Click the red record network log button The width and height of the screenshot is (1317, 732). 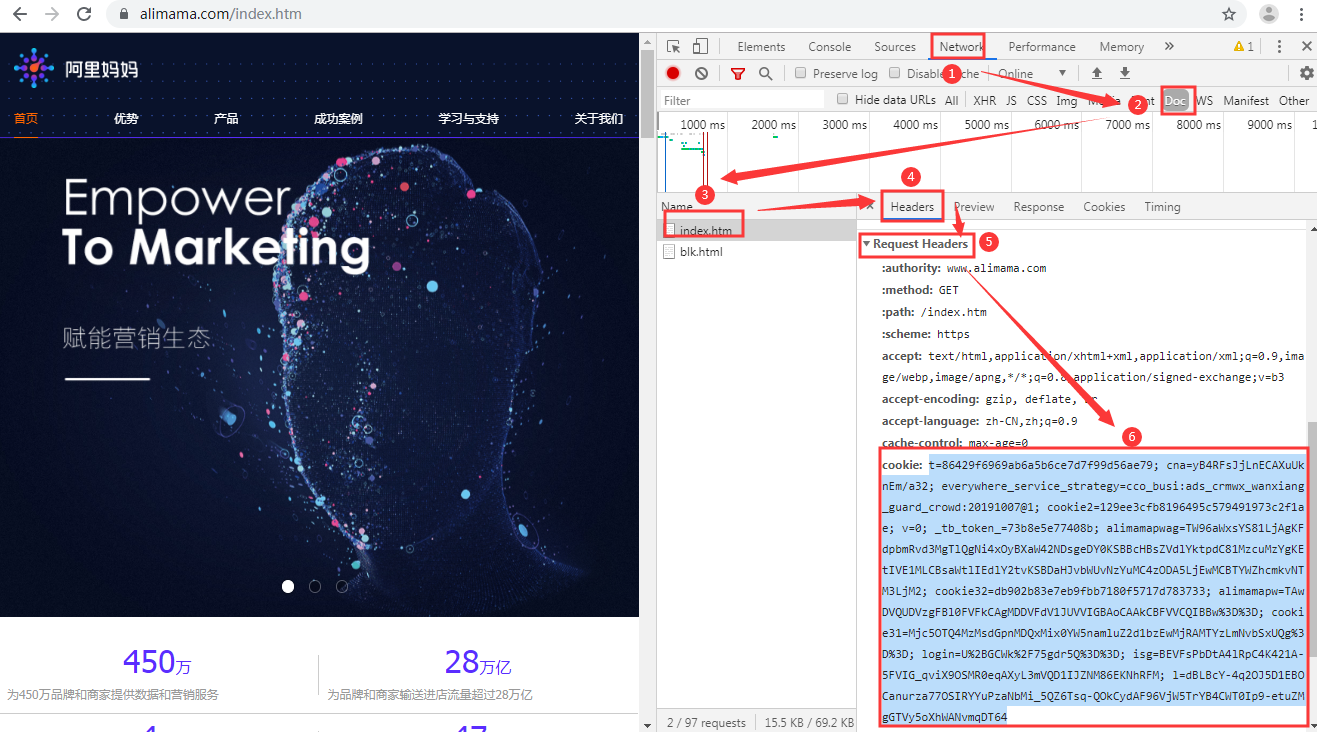point(673,73)
